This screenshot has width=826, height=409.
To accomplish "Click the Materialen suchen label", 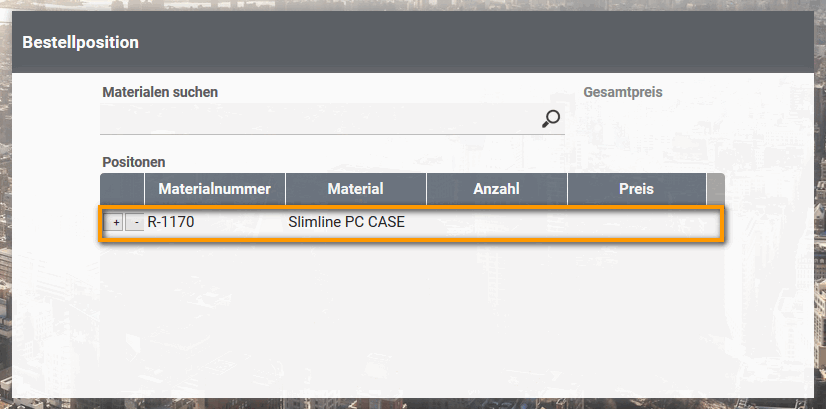I will [160, 92].
